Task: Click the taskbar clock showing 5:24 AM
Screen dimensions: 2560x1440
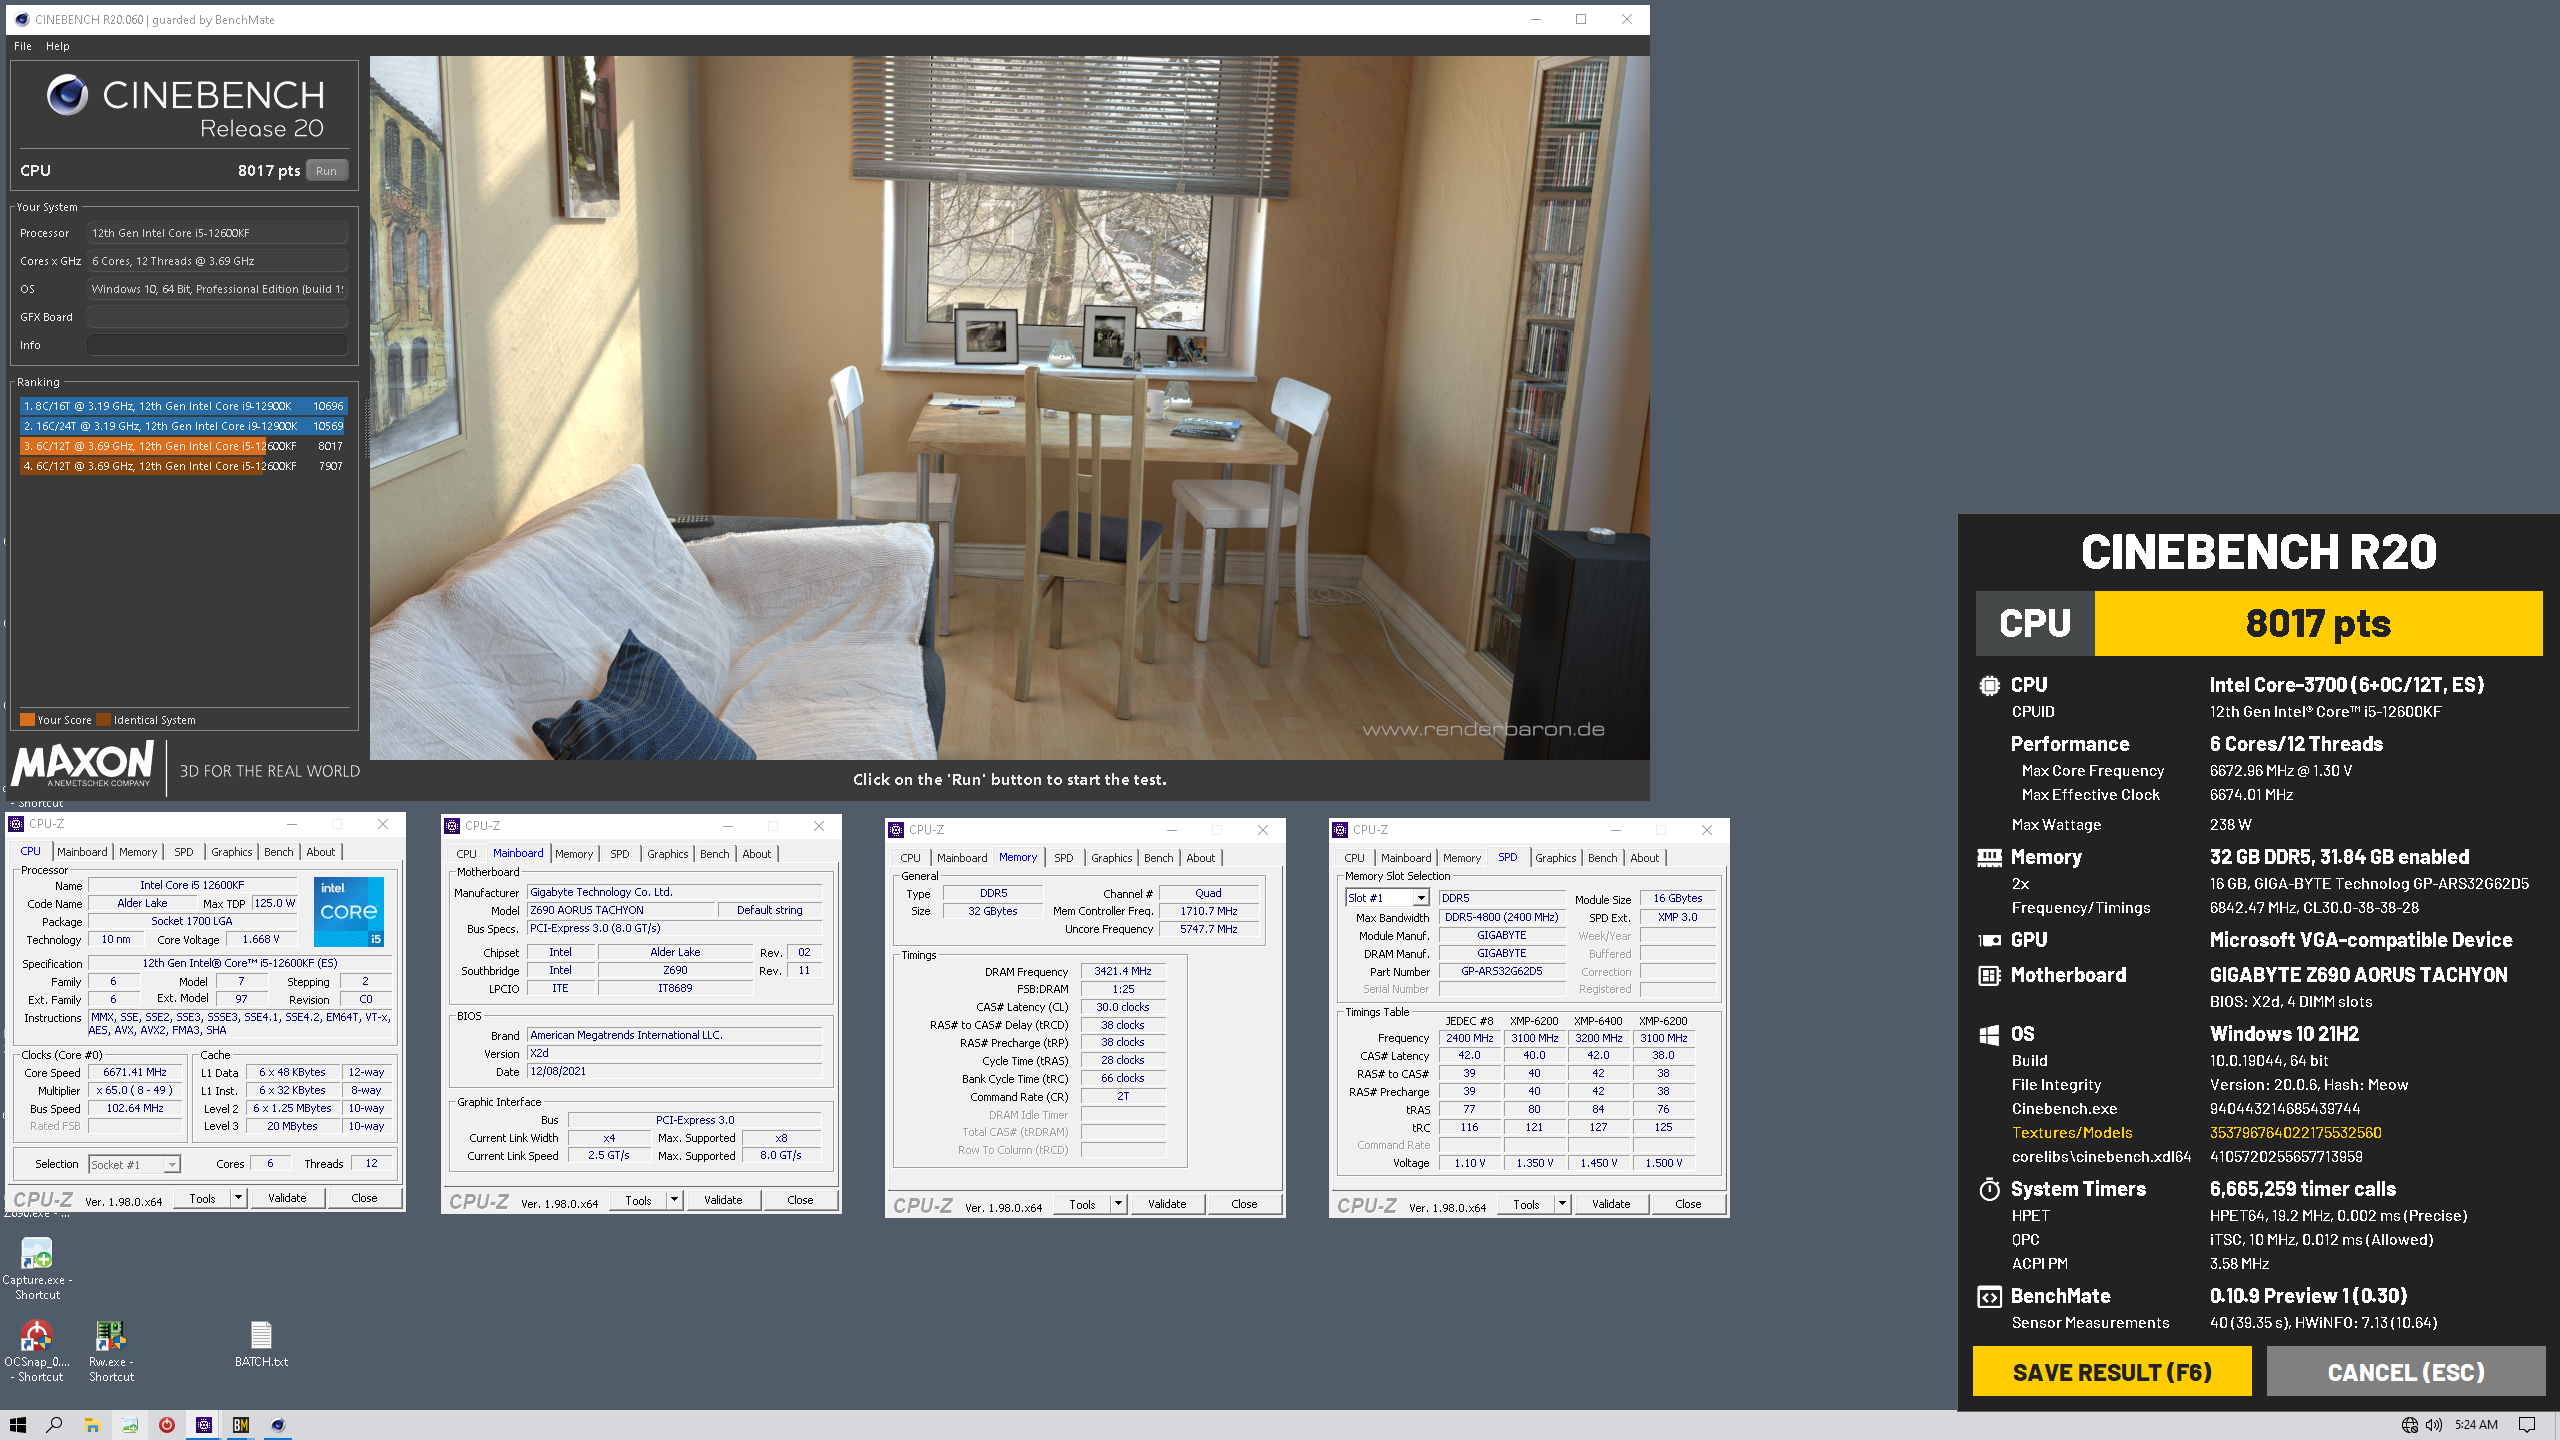Action: tap(2476, 1425)
